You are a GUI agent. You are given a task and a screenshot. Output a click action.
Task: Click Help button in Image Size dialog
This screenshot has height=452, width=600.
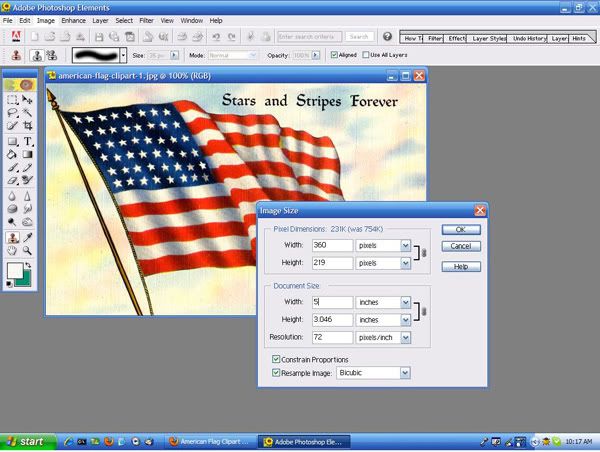pos(461,266)
